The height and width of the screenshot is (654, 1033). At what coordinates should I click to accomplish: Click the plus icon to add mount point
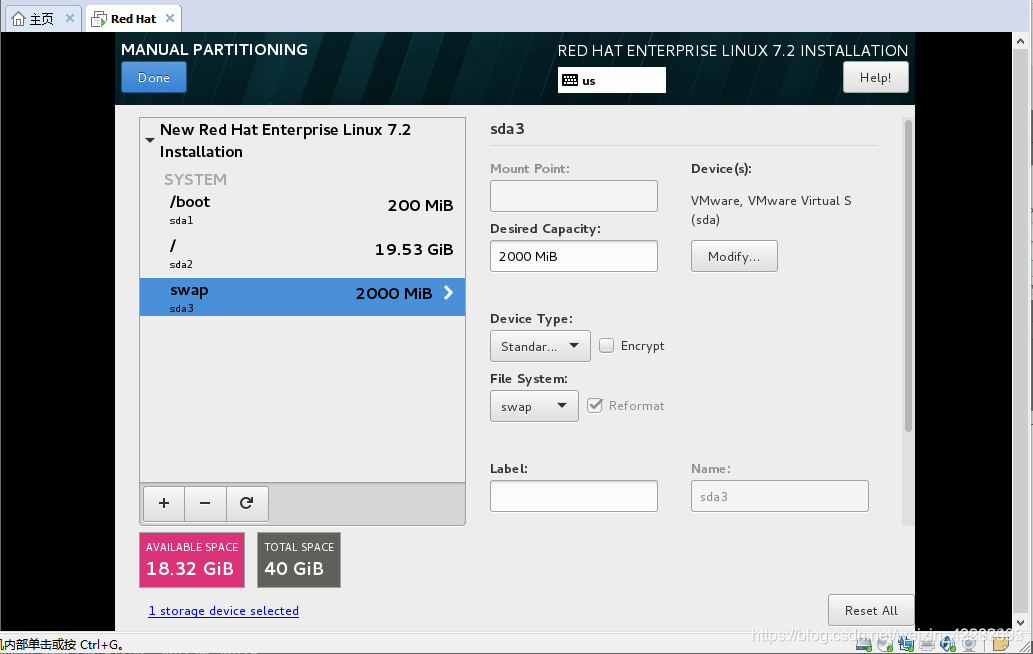(x=164, y=503)
